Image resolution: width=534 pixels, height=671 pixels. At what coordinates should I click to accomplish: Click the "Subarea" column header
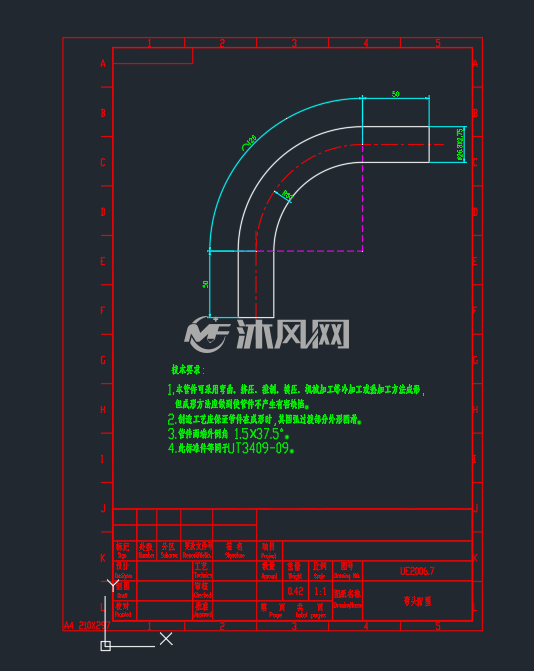point(169,550)
